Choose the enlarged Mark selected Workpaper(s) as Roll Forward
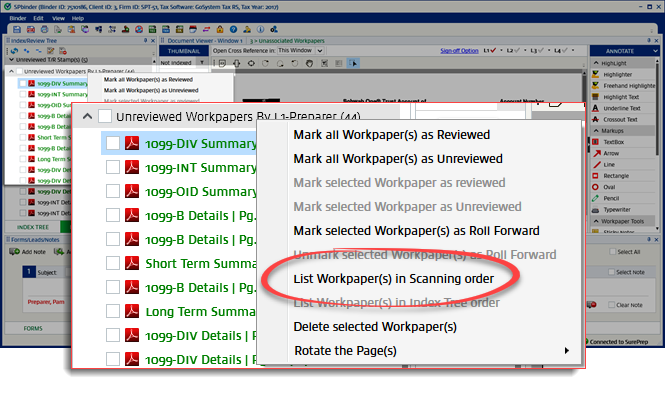This screenshot has height=394, width=665. coord(416,231)
